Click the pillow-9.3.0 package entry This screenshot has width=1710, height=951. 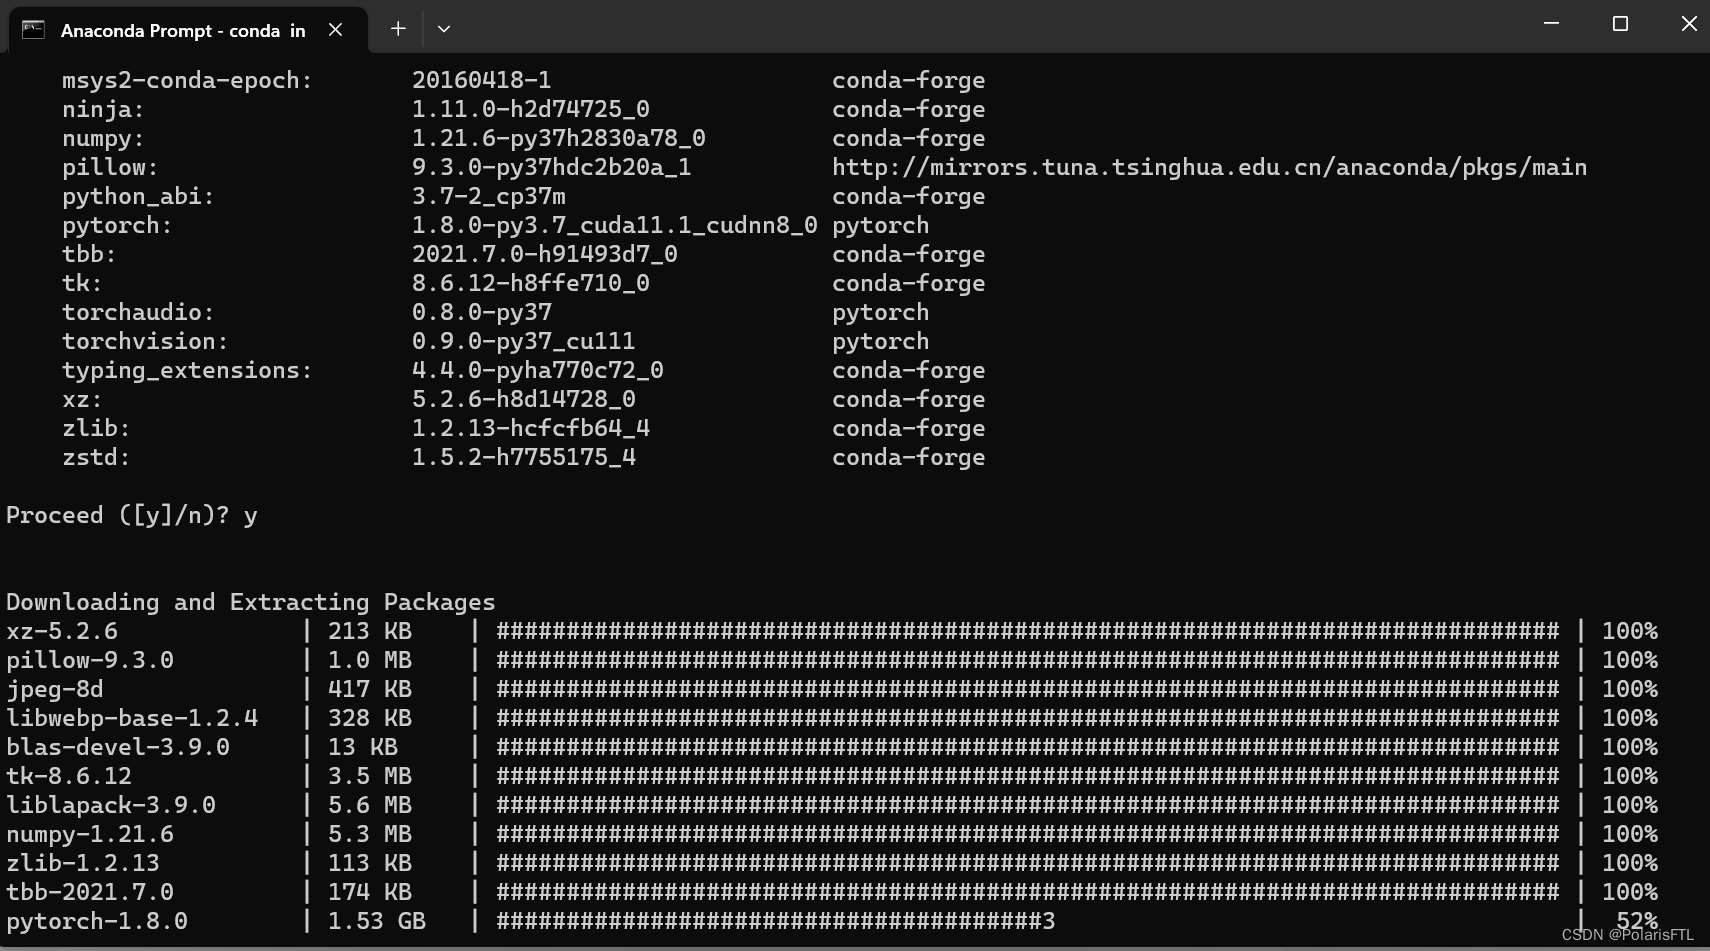tap(88, 659)
